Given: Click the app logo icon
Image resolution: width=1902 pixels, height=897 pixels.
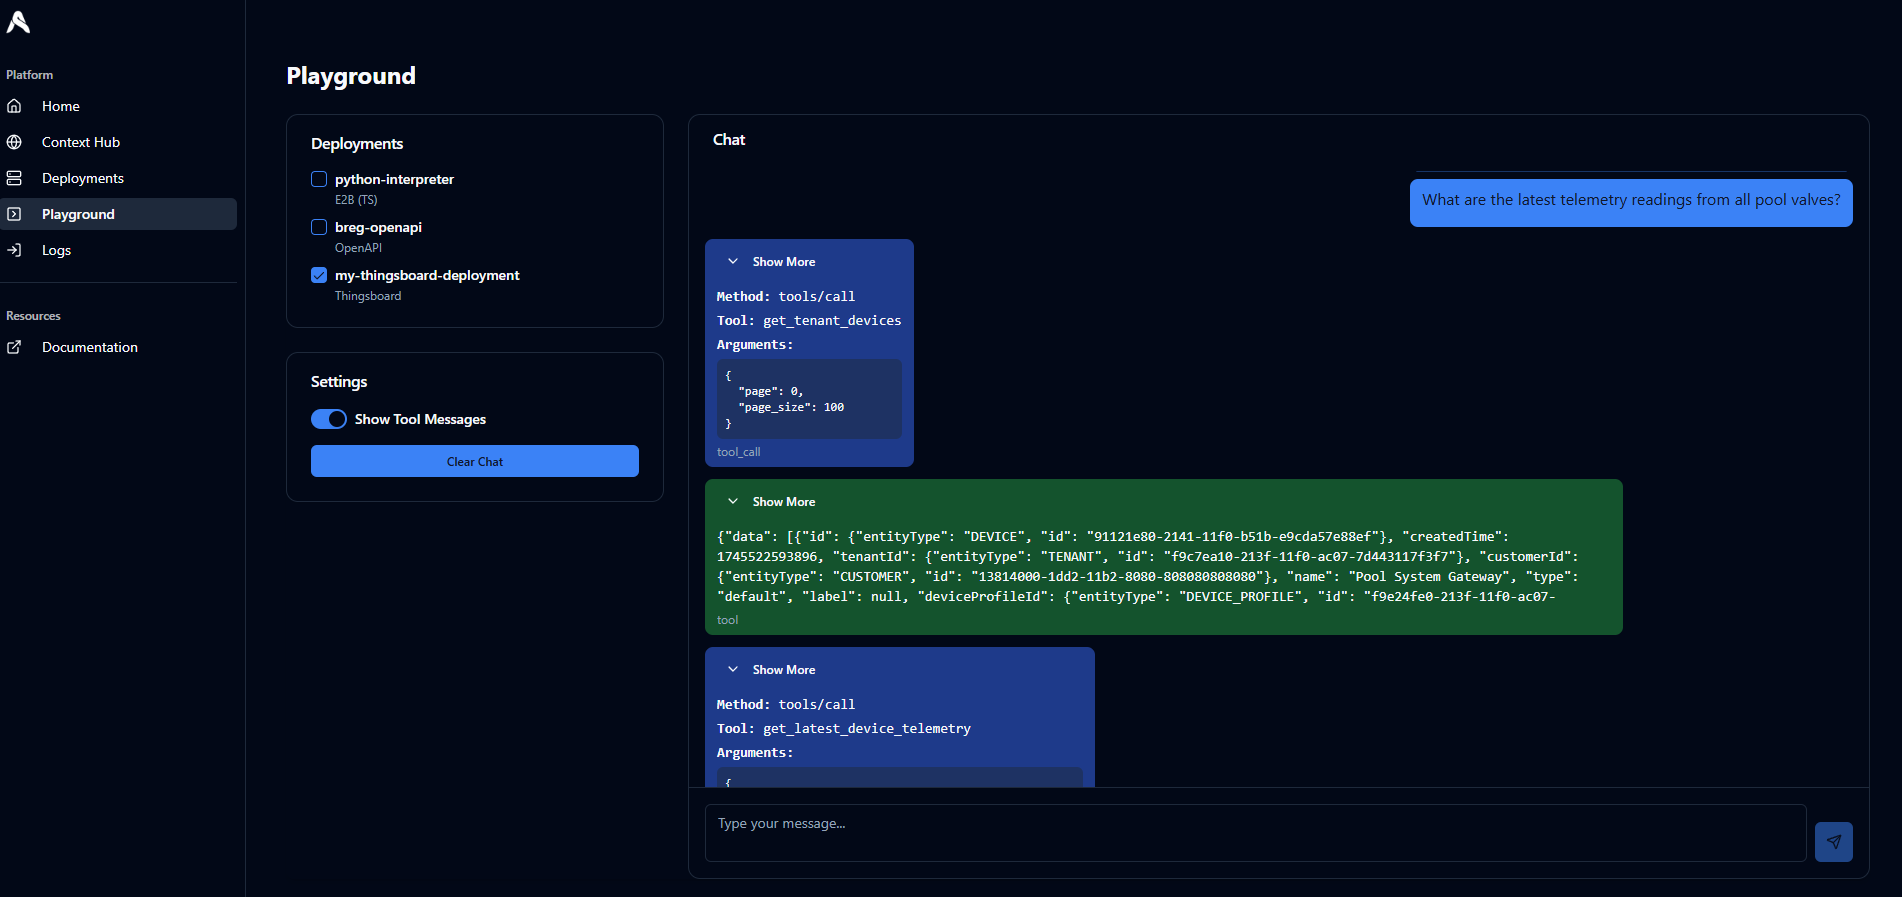Looking at the screenshot, I should (18, 21).
